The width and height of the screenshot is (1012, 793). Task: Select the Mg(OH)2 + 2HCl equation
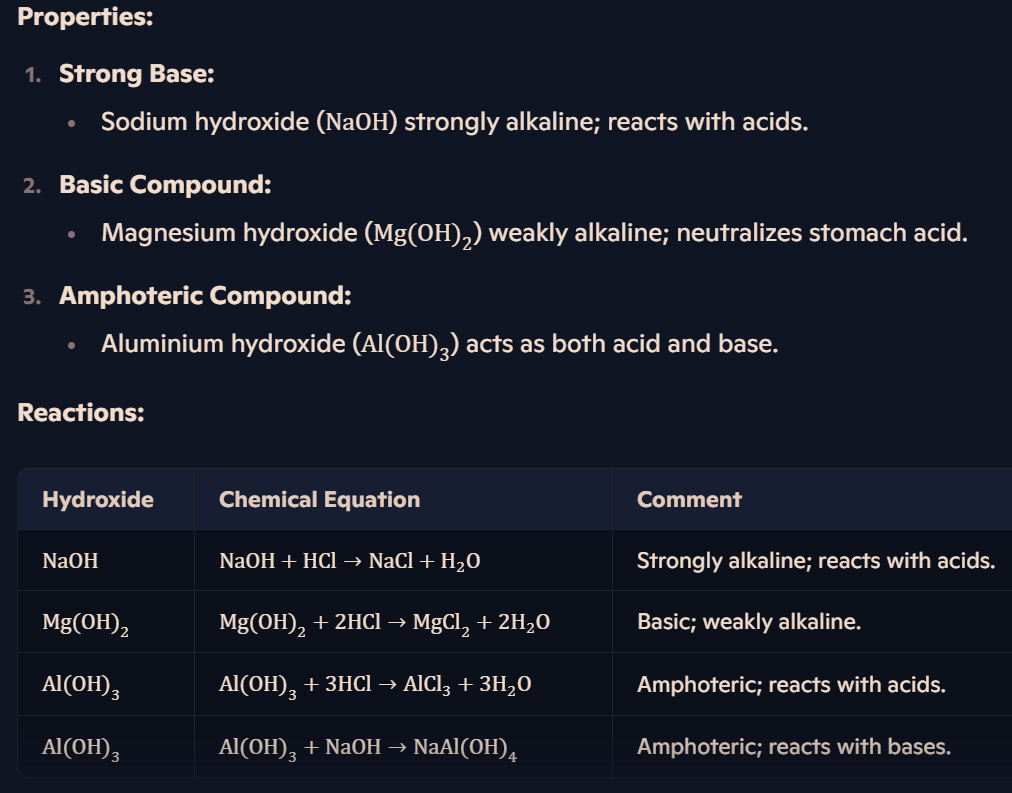(385, 623)
